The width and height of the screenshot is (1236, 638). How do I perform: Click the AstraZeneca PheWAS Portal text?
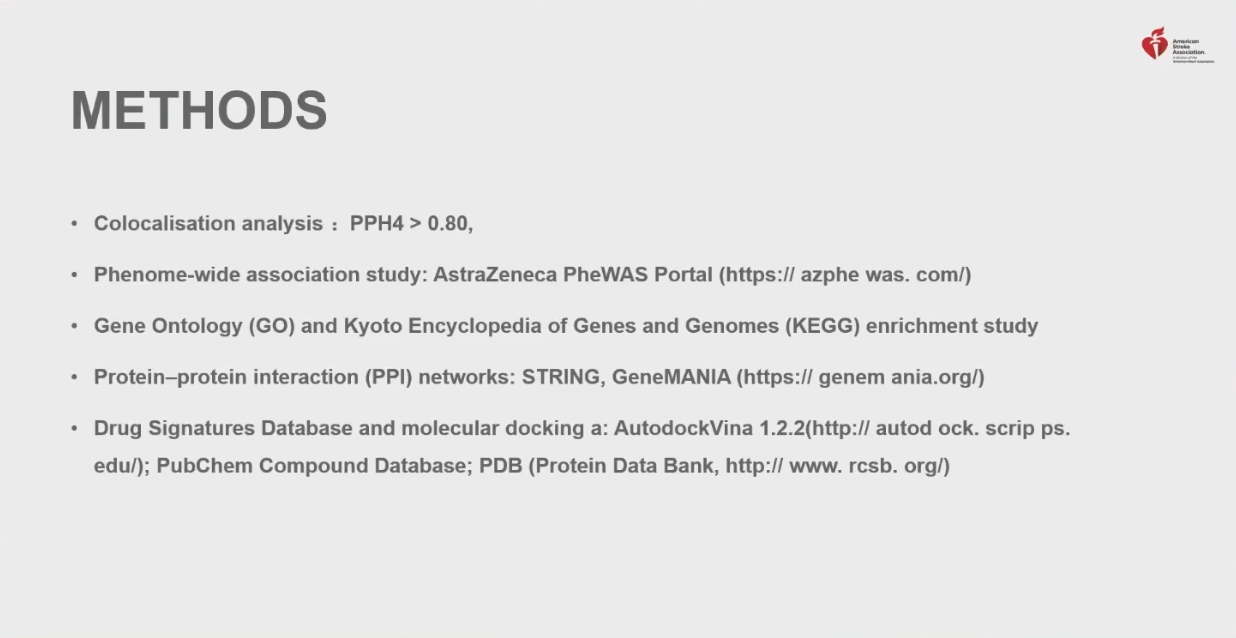pos(573,274)
